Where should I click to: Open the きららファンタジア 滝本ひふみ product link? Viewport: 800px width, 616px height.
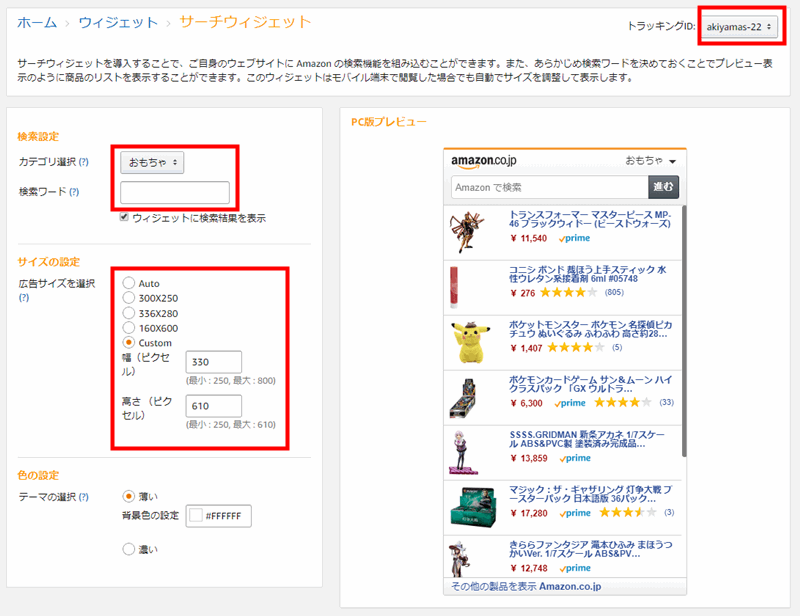[x=590, y=549]
